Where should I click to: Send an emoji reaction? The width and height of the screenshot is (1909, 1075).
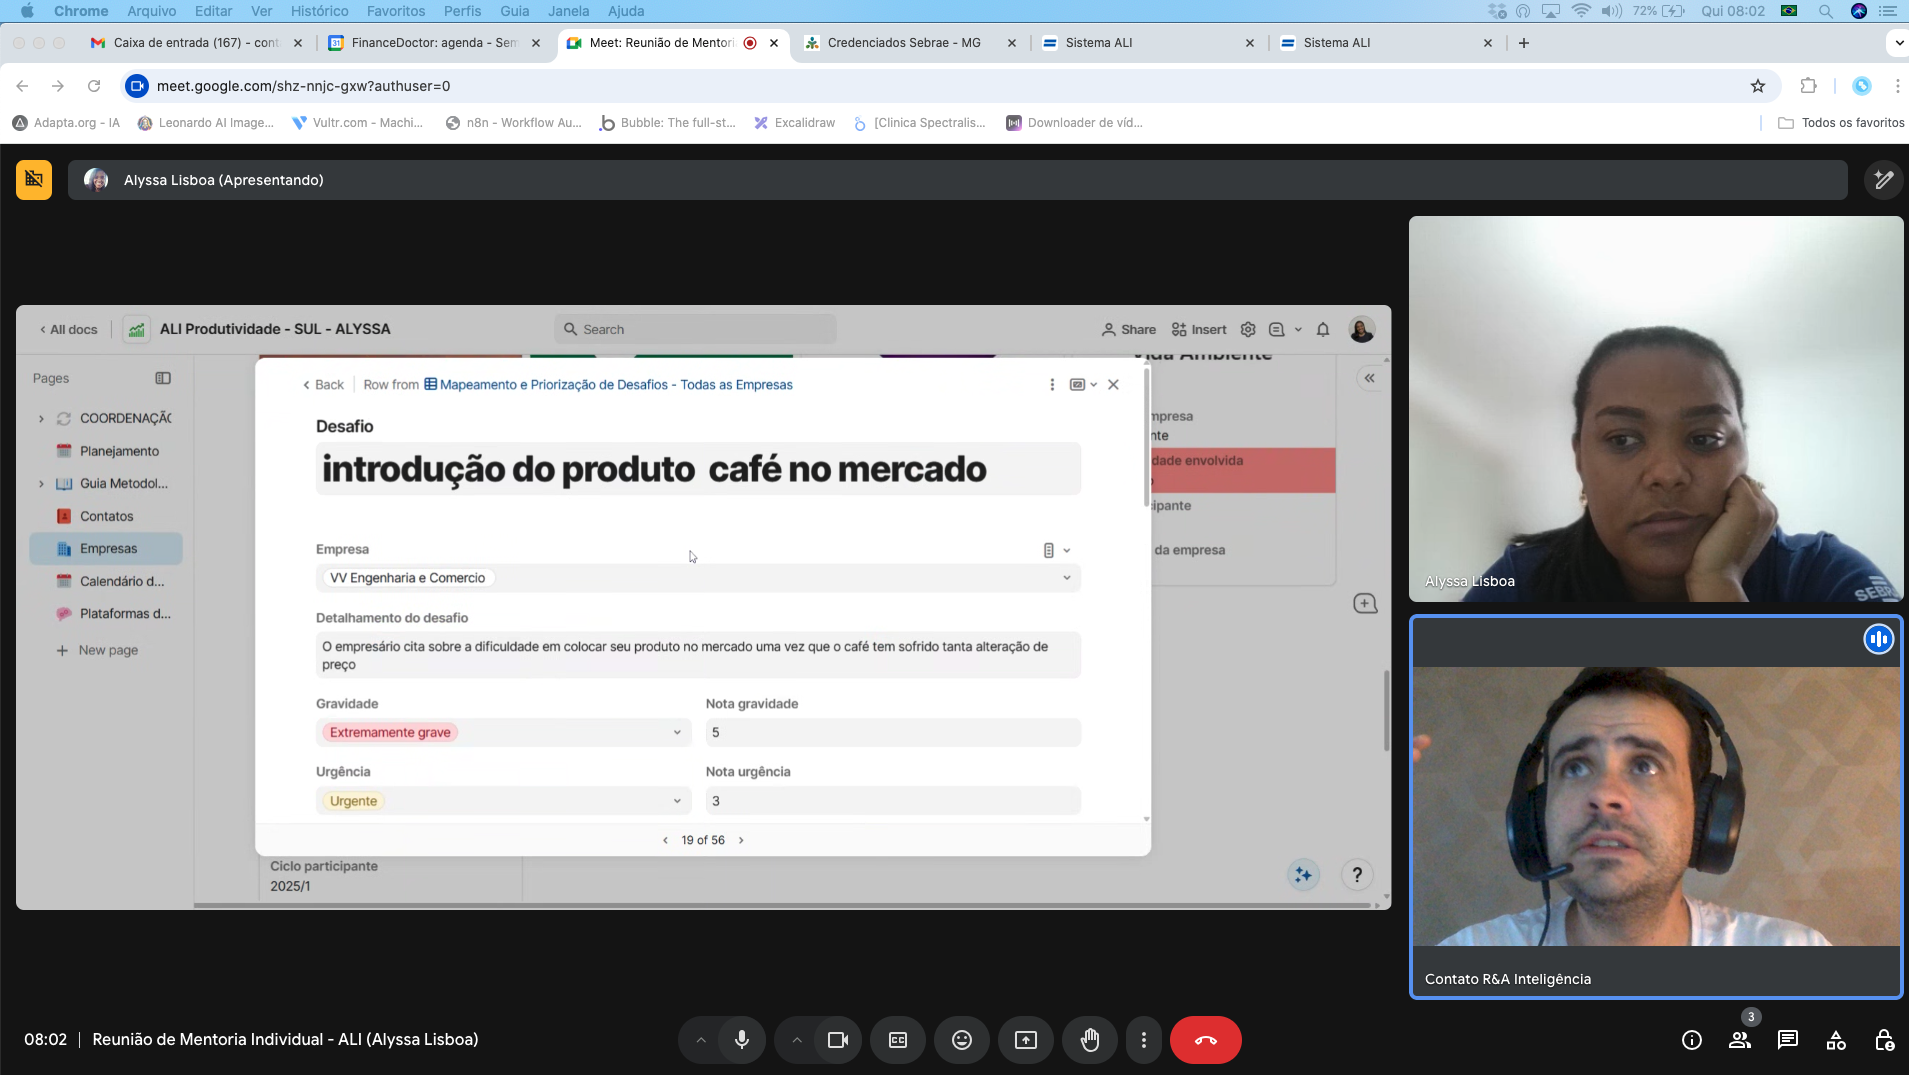962,1040
